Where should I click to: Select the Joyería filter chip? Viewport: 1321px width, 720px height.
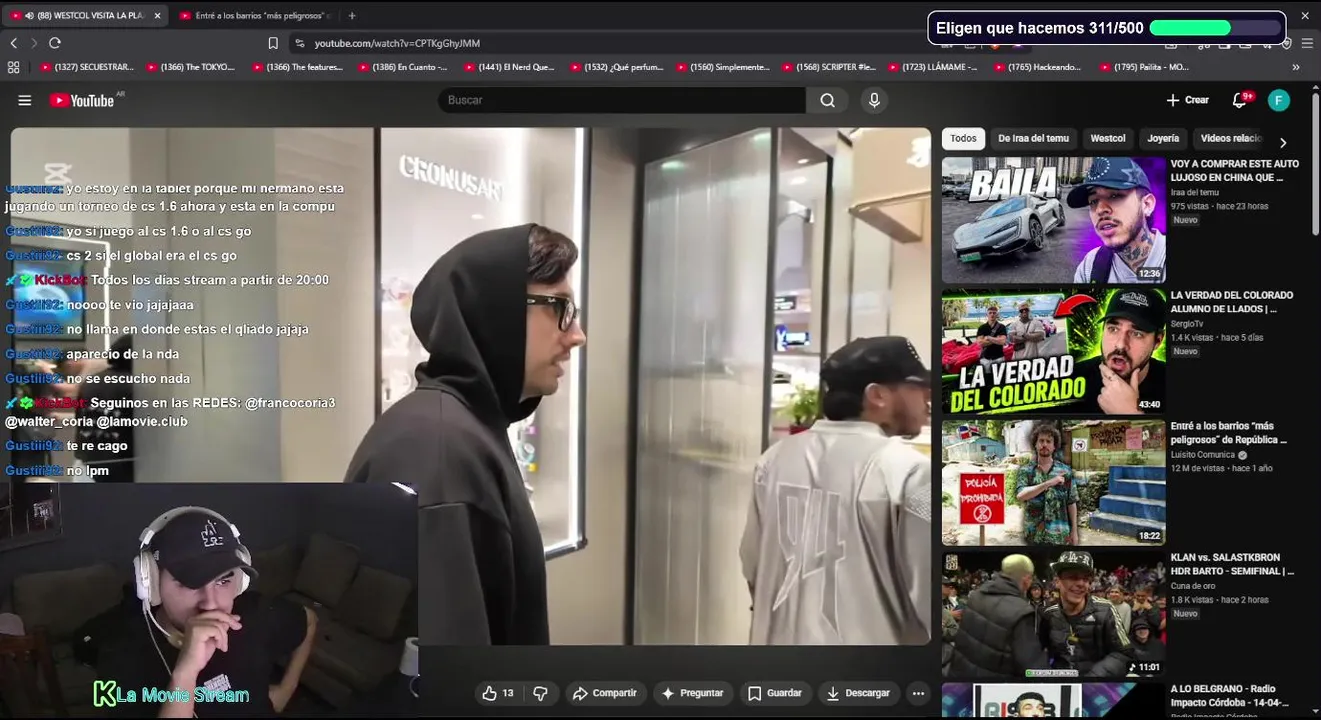1163,139
